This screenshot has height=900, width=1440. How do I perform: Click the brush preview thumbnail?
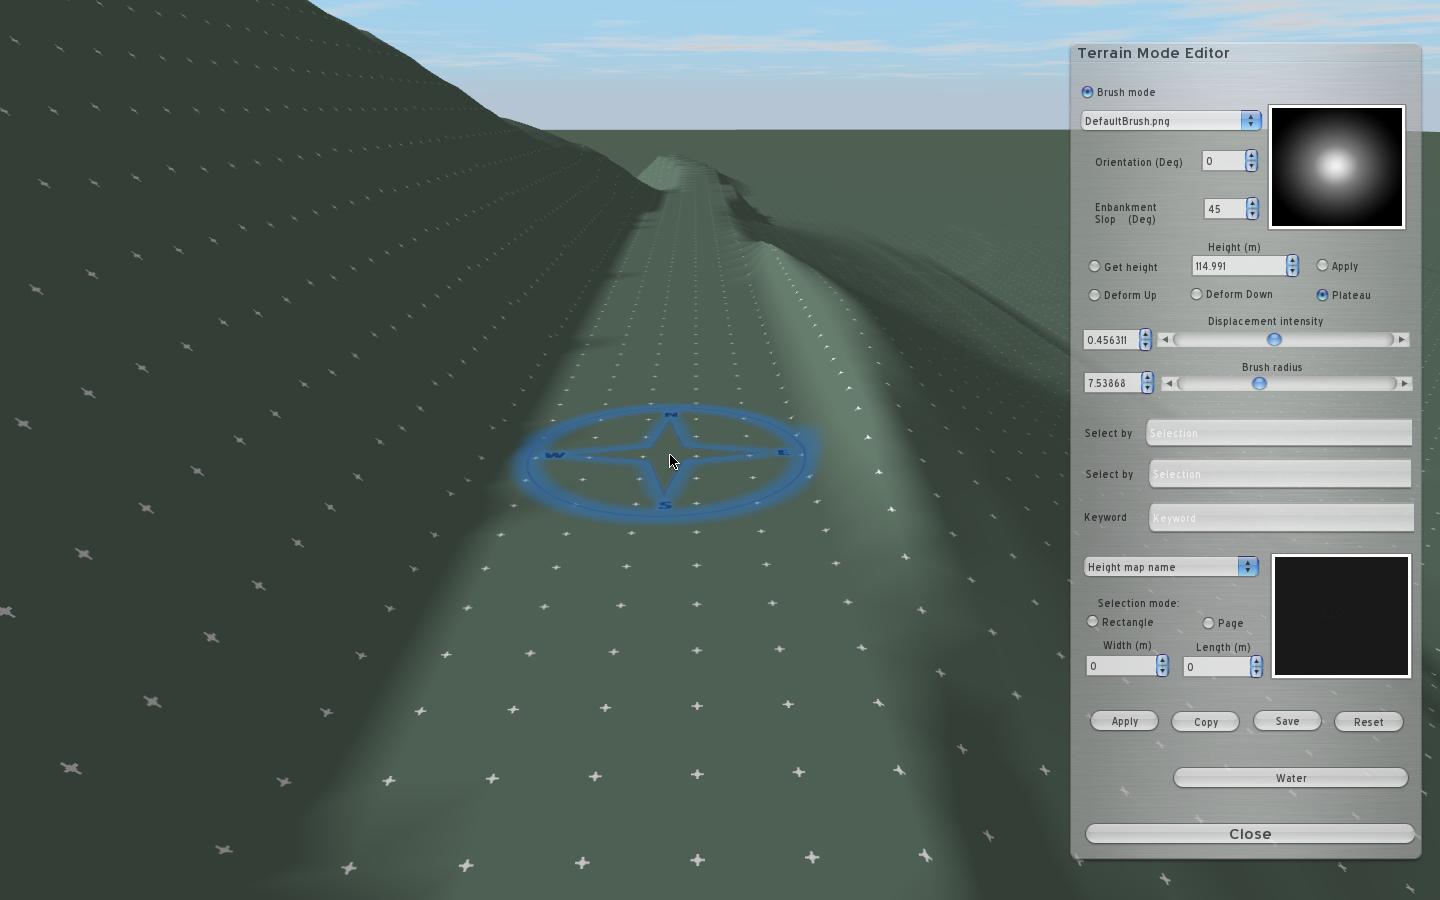click(1336, 167)
